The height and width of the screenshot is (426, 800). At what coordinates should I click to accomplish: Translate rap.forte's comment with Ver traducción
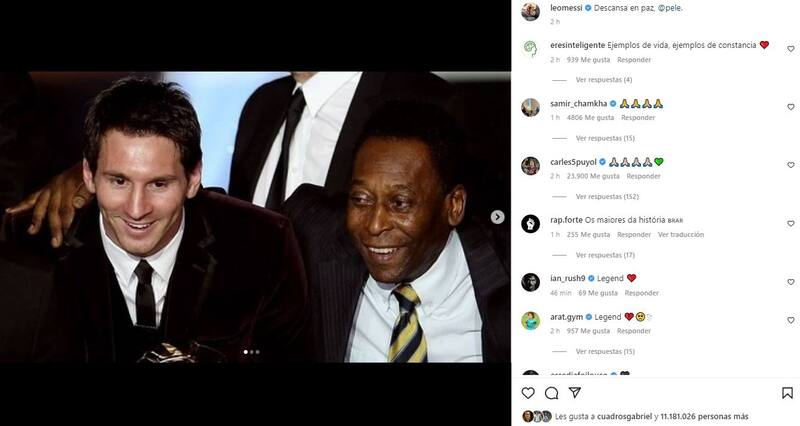coord(681,234)
